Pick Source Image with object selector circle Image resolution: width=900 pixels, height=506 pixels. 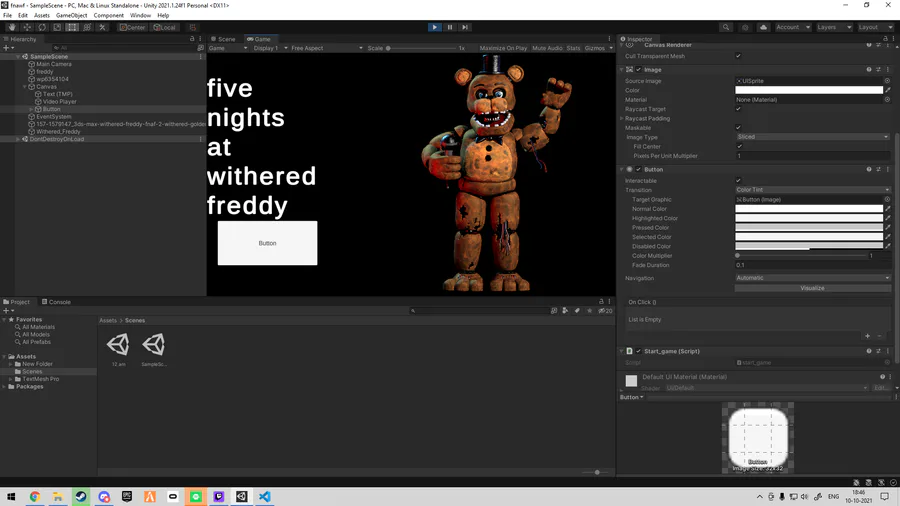click(887, 81)
